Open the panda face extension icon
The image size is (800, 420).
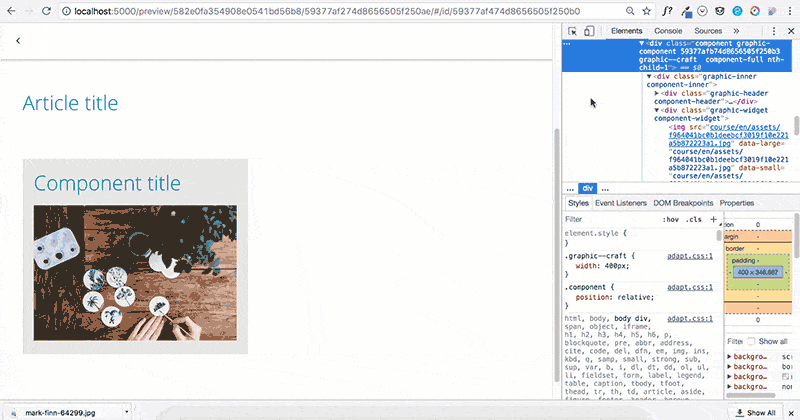pyautogui.click(x=719, y=11)
